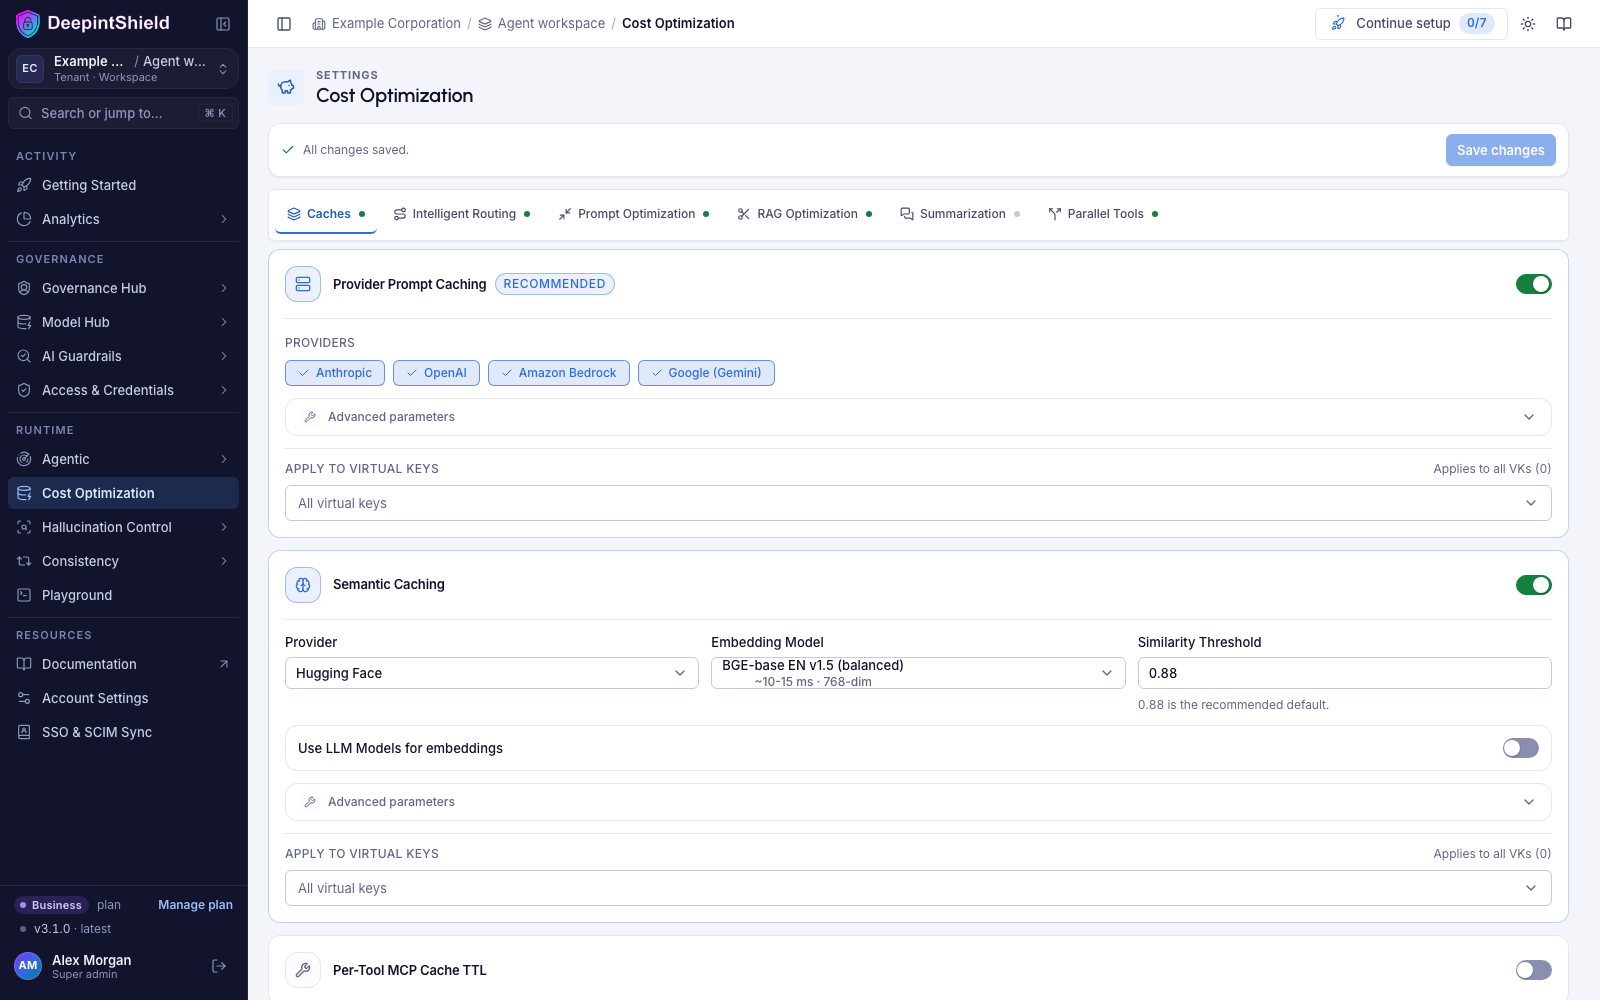
Task: Click the Consistency loop icon
Action: click(24, 561)
